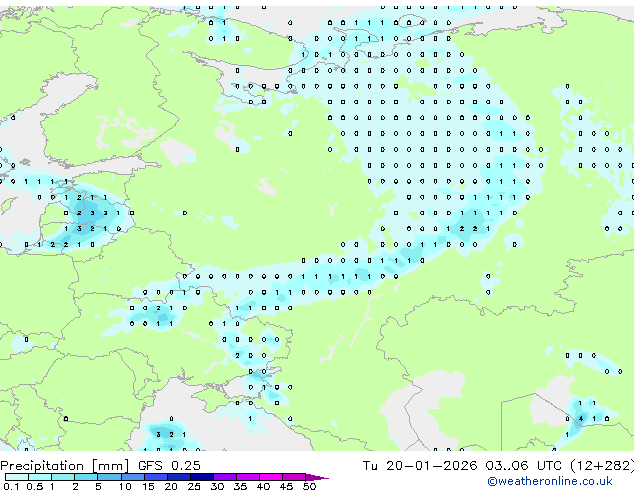Screen dimensions: 634x490
Task: Click the 45–50 mm legend color segment
Action: [294, 477]
